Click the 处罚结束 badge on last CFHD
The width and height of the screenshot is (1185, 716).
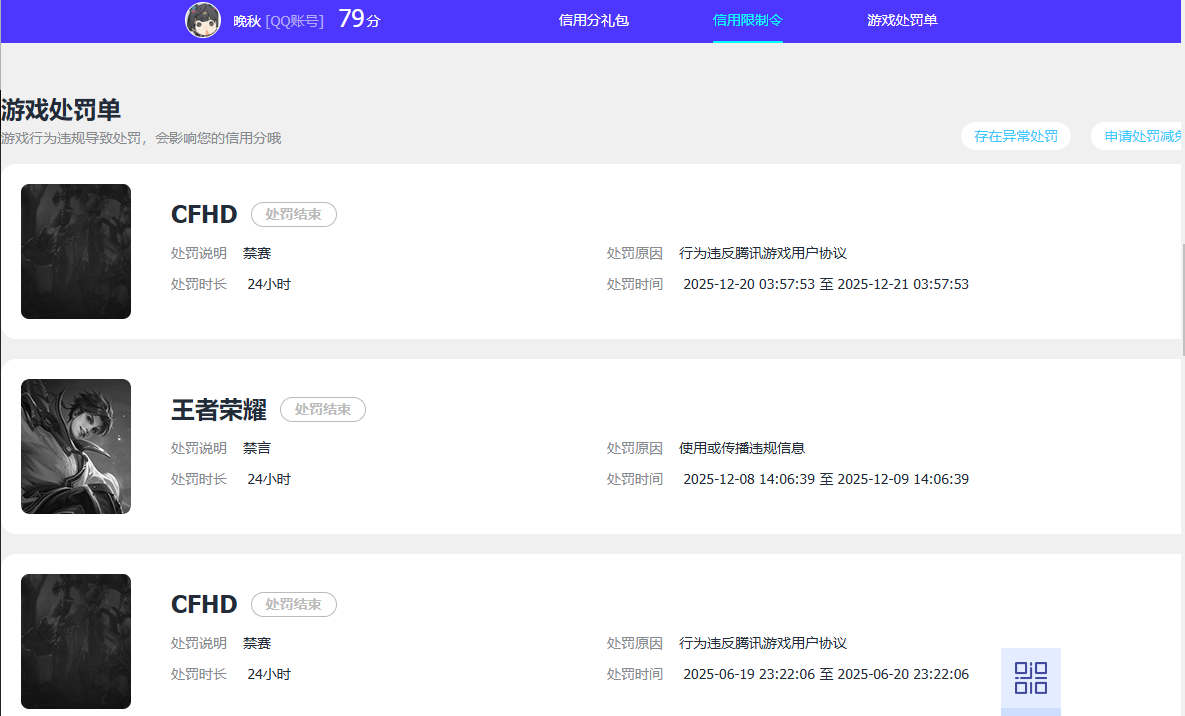[293, 605]
